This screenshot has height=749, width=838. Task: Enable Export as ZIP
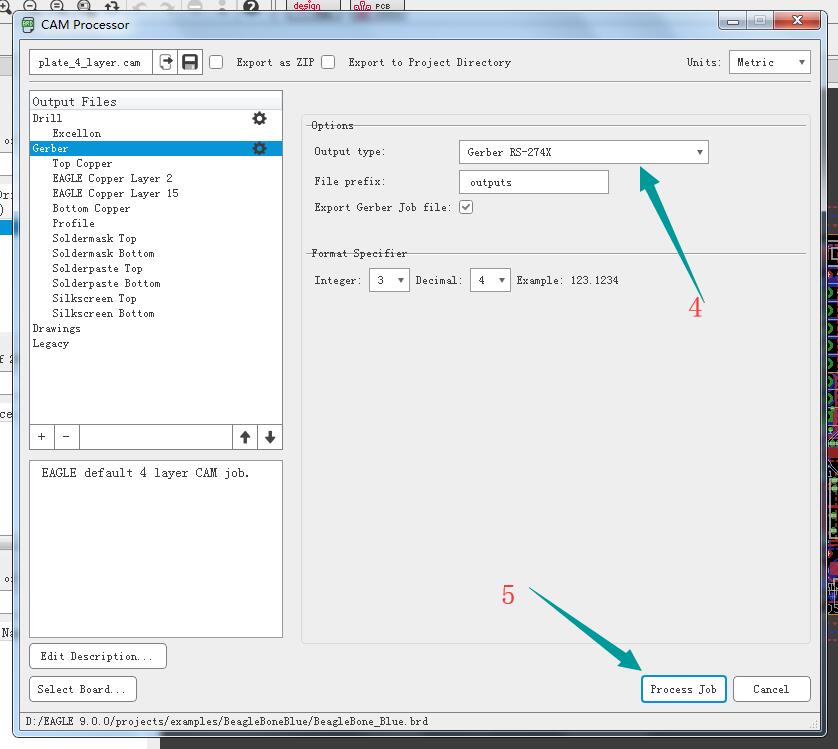click(x=216, y=62)
